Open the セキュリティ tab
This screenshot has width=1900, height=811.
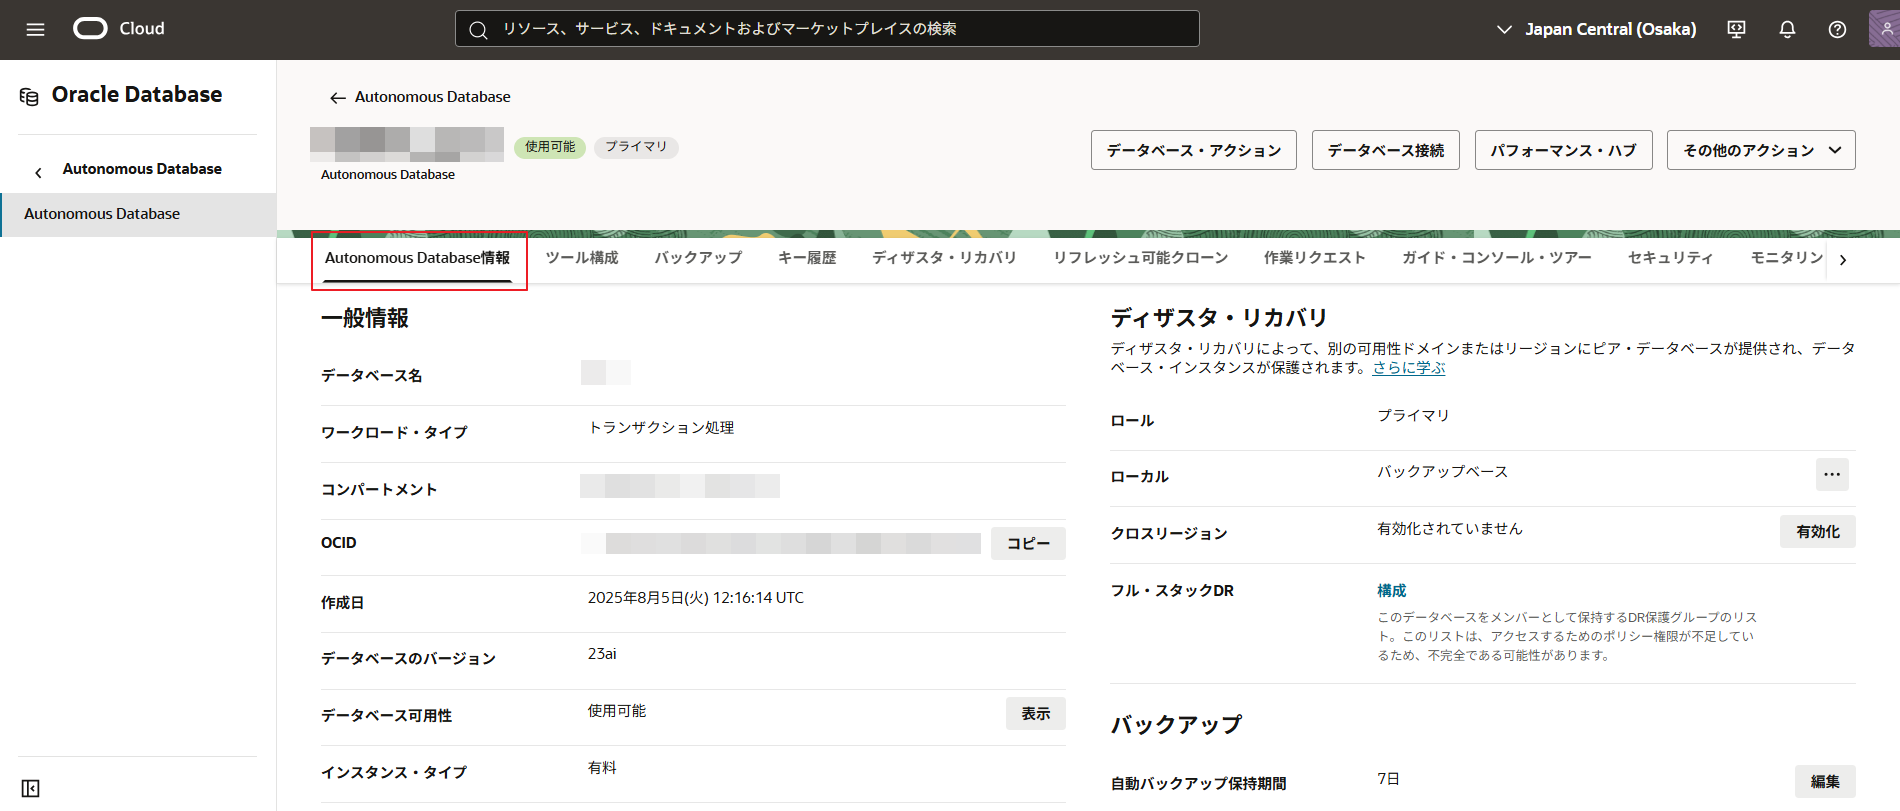(x=1670, y=258)
